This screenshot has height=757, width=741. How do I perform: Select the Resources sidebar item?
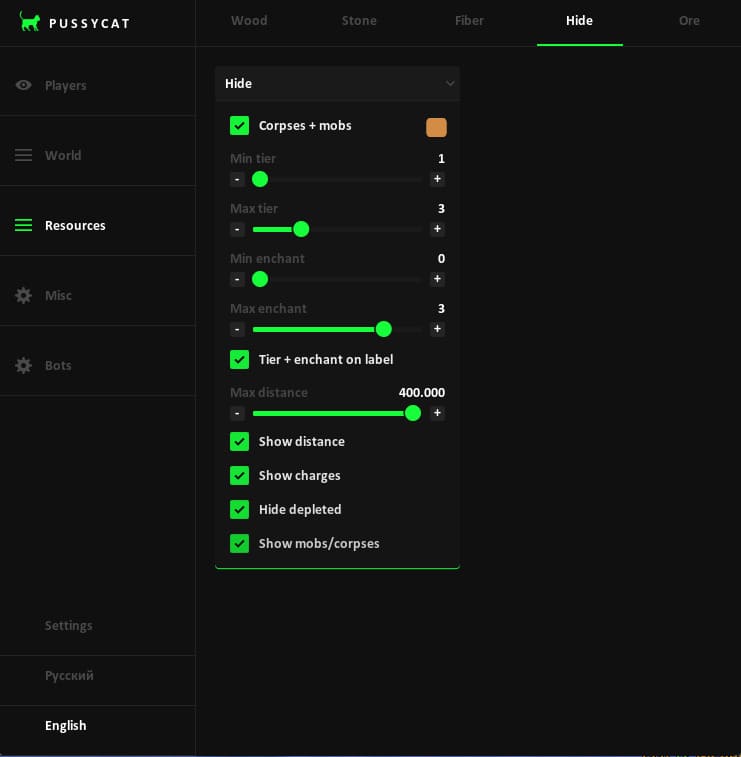point(98,225)
